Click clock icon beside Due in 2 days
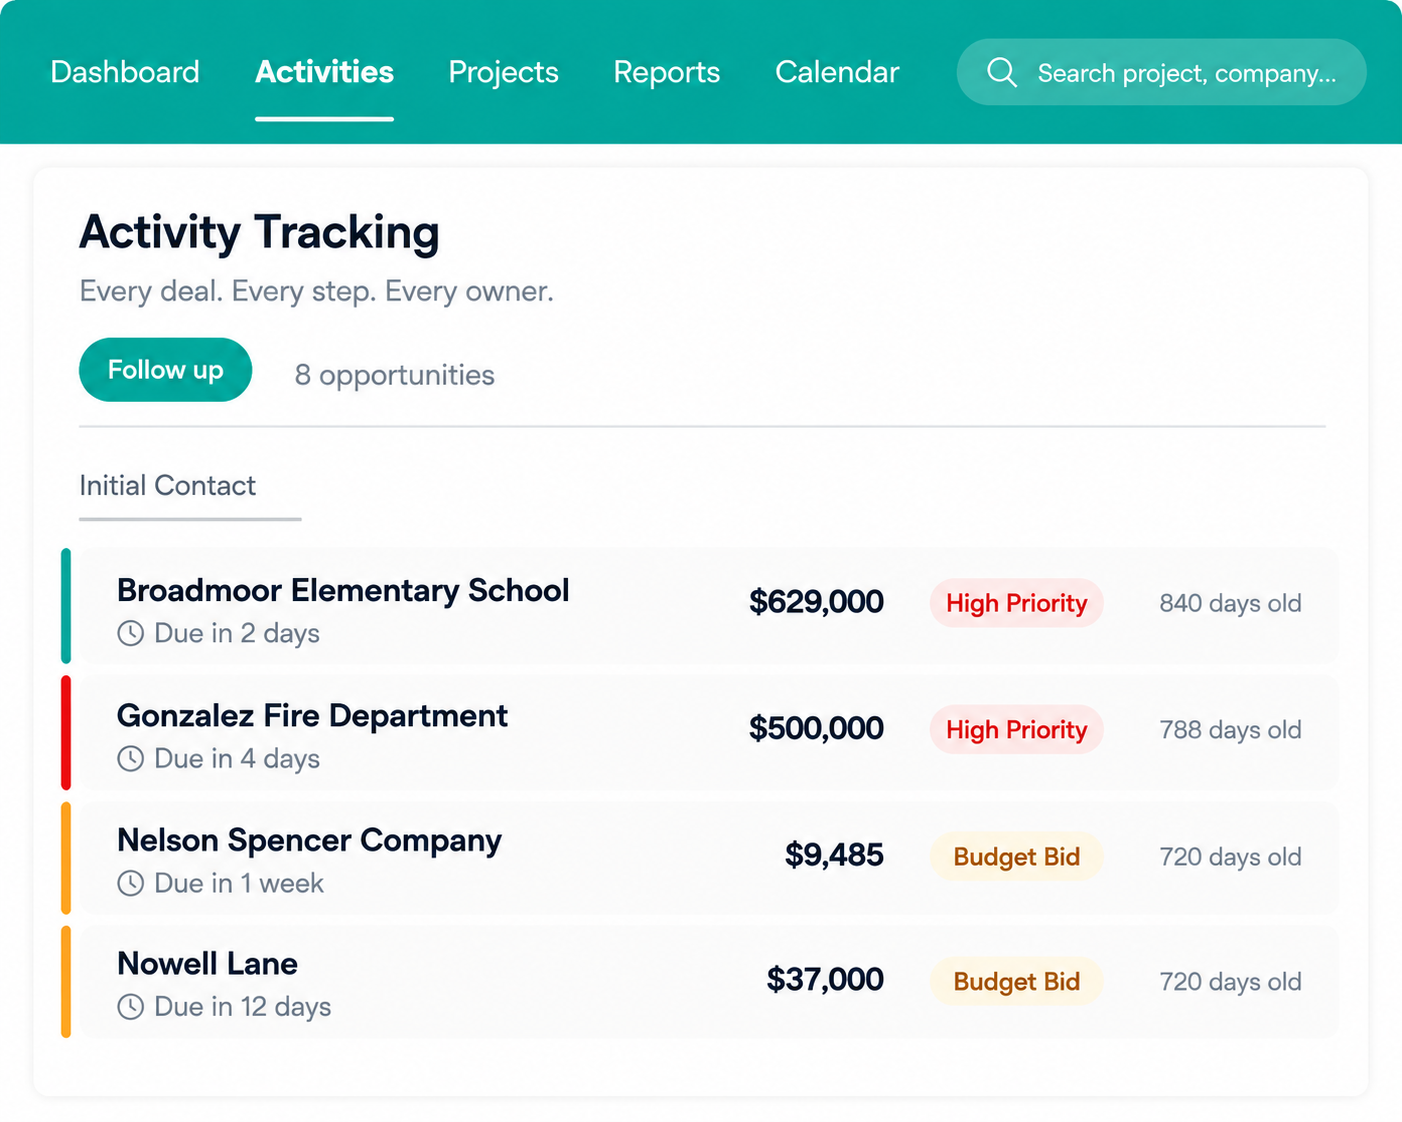1402x1122 pixels. tap(131, 633)
